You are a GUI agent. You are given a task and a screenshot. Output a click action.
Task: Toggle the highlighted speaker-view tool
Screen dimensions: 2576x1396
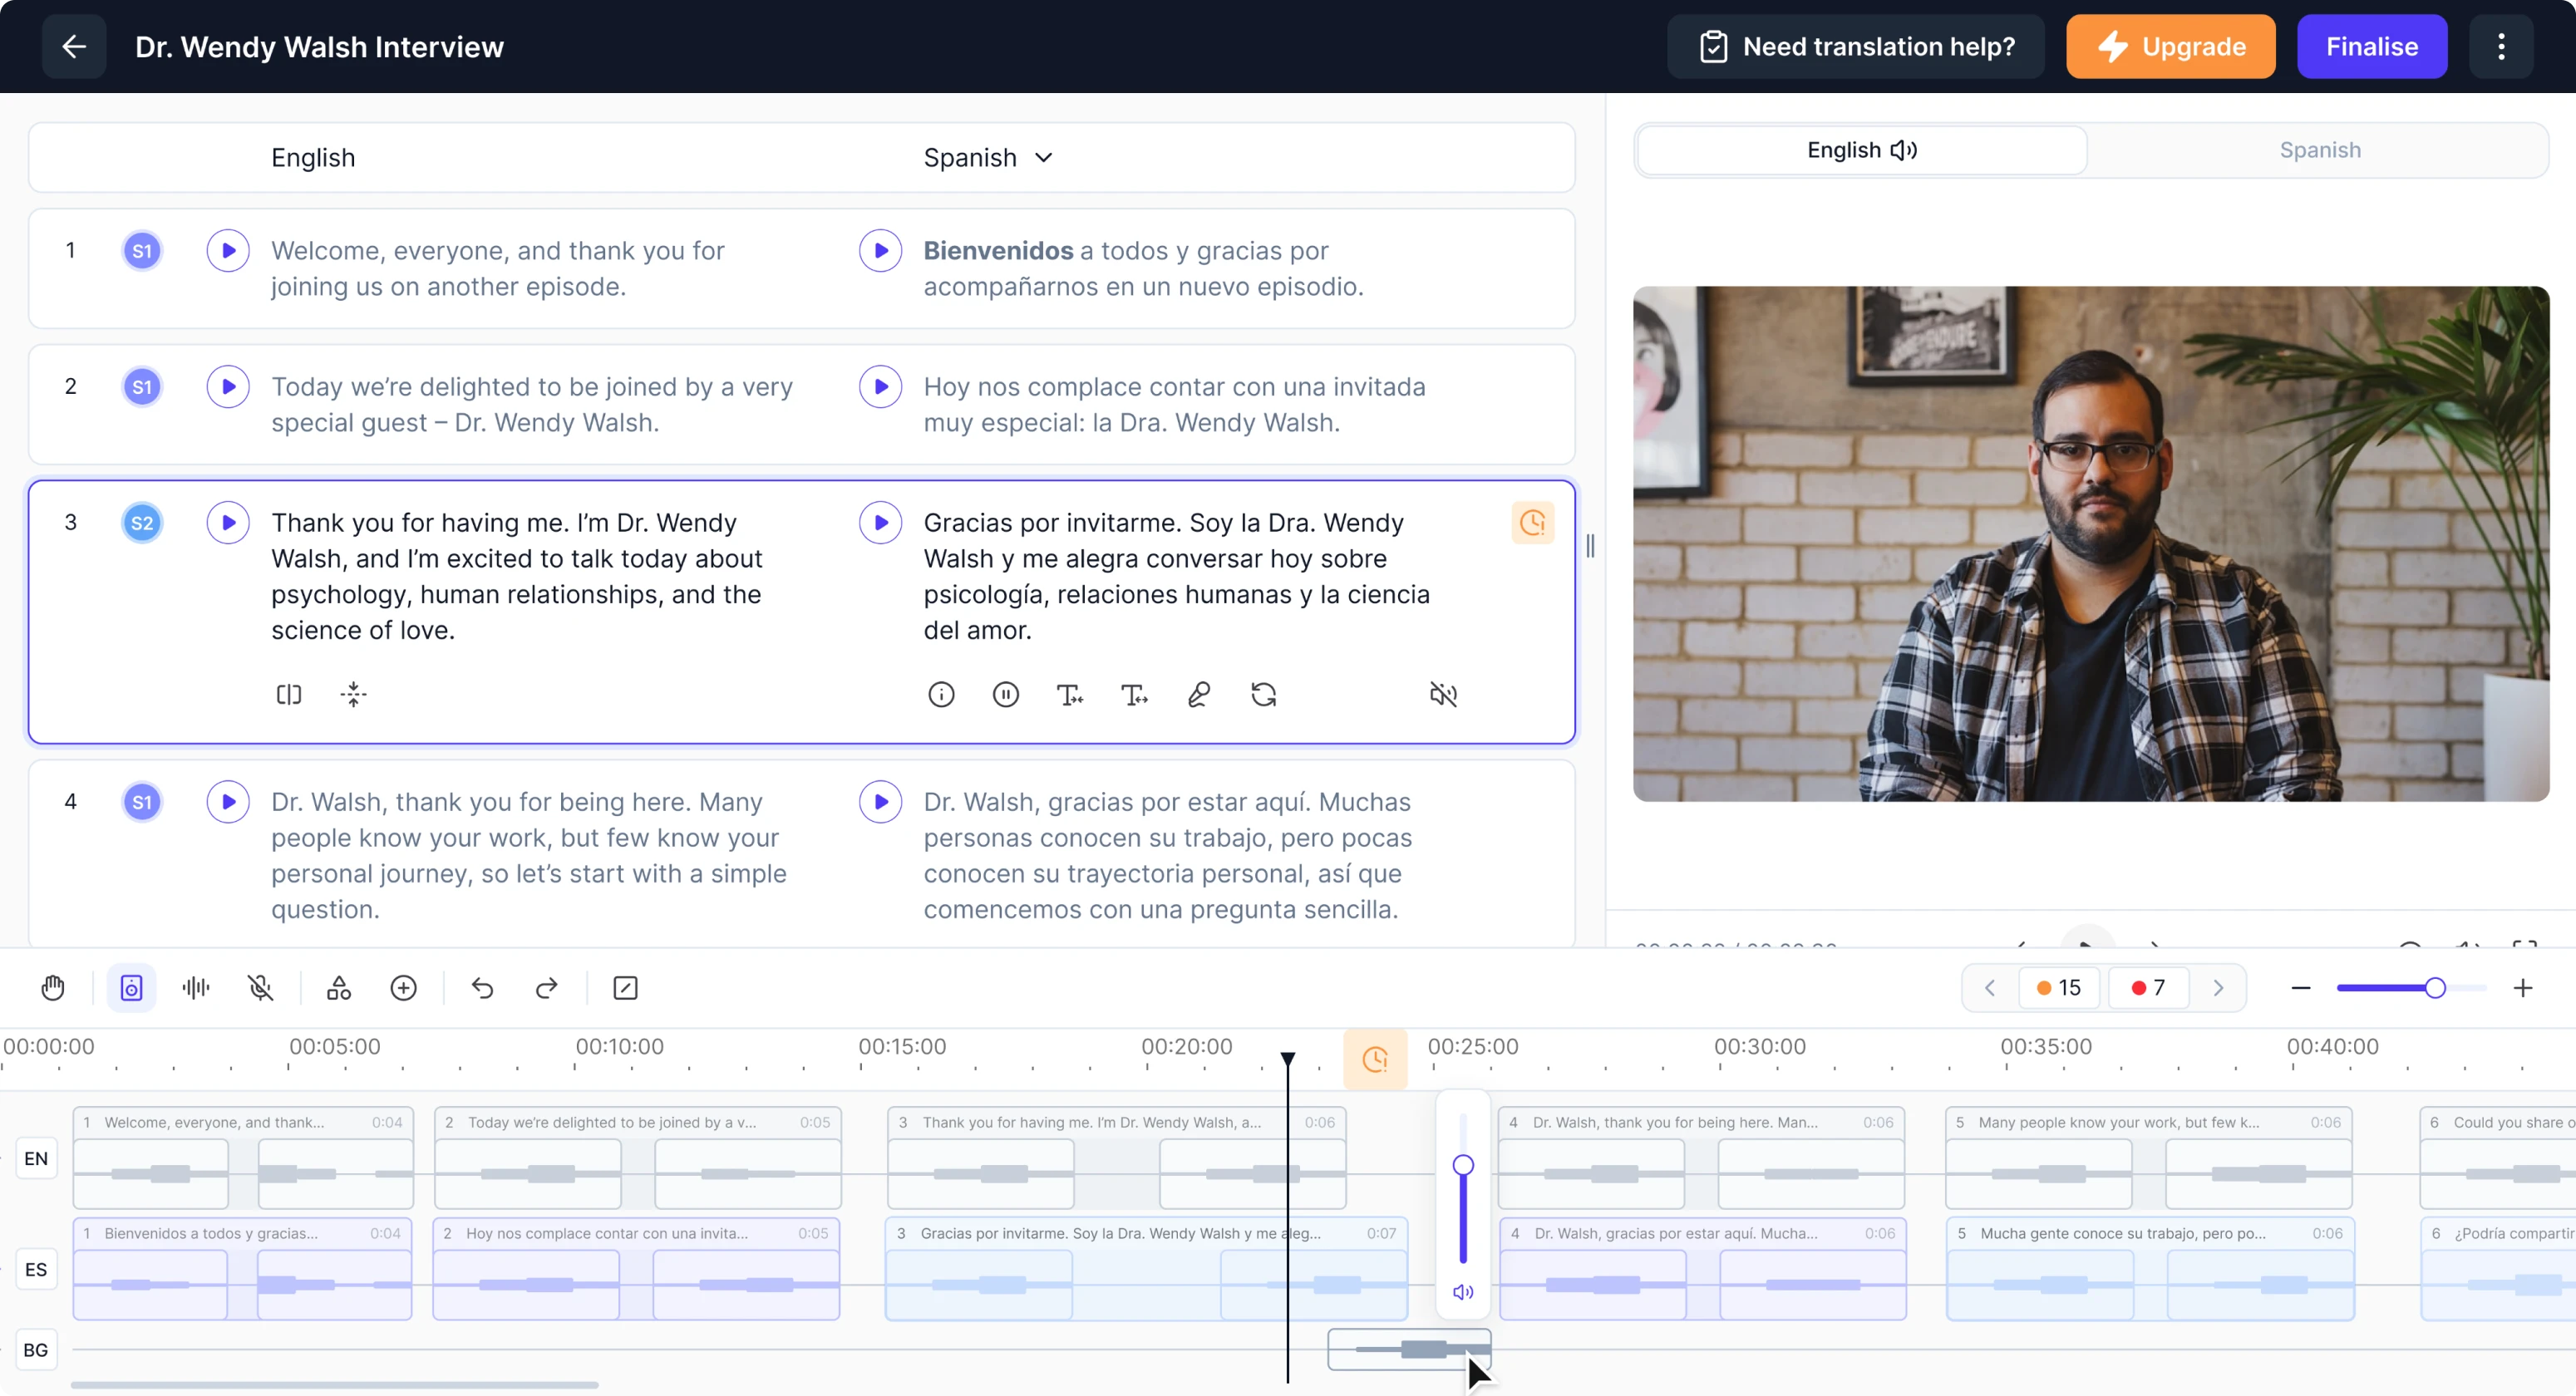point(131,988)
